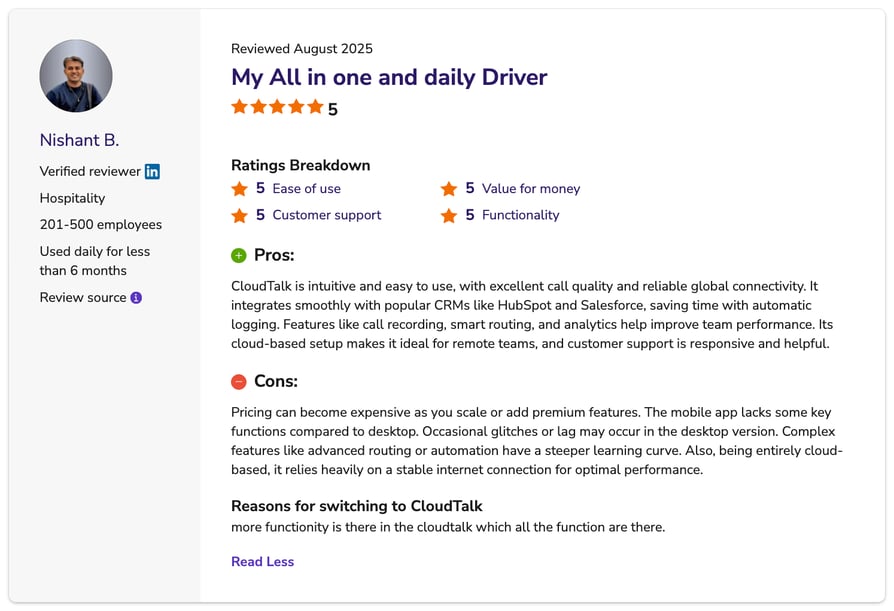
Task: Click the overall rating number 5 beside stars
Action: tap(333, 109)
